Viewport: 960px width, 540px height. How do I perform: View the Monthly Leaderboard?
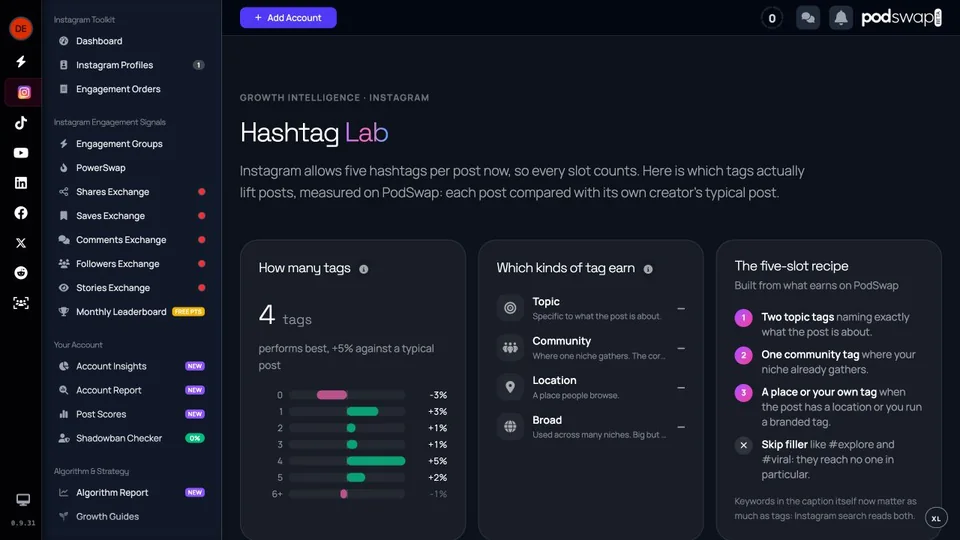[131, 312]
